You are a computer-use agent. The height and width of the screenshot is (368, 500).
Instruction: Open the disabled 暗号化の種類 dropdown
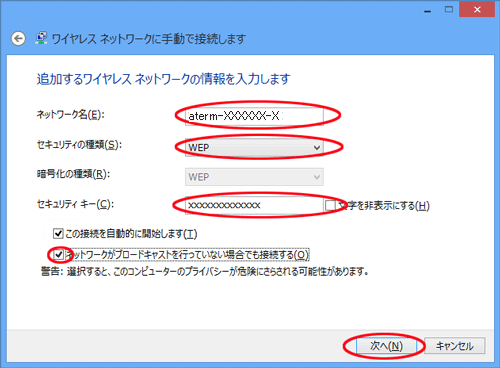254,177
